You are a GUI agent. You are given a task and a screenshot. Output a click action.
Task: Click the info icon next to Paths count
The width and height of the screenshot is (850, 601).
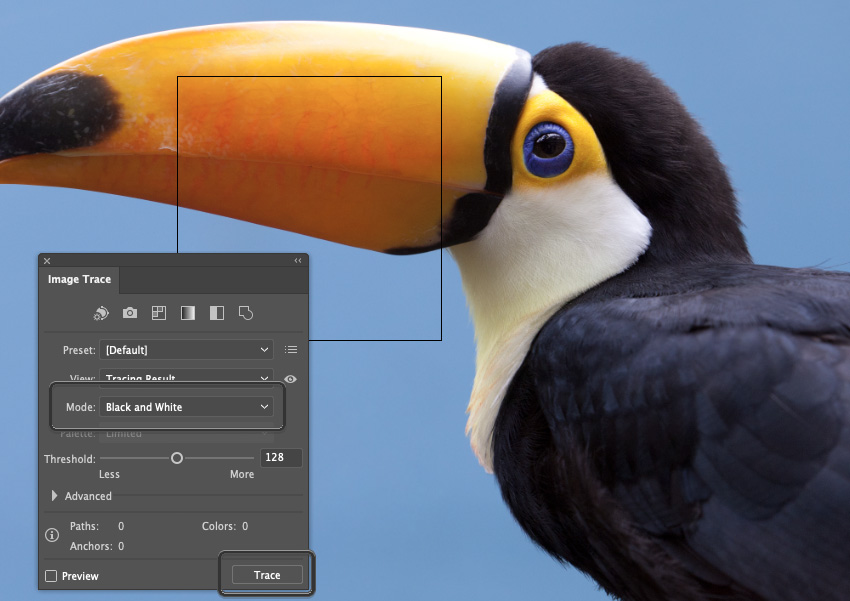(51, 533)
